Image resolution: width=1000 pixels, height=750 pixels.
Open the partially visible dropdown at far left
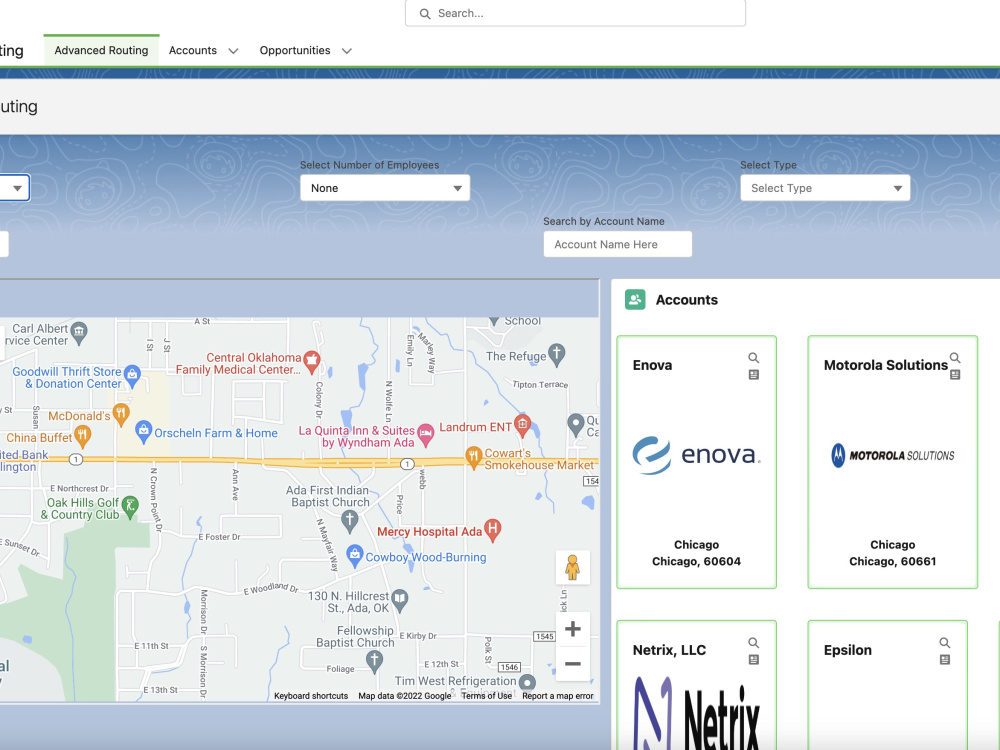(14, 188)
